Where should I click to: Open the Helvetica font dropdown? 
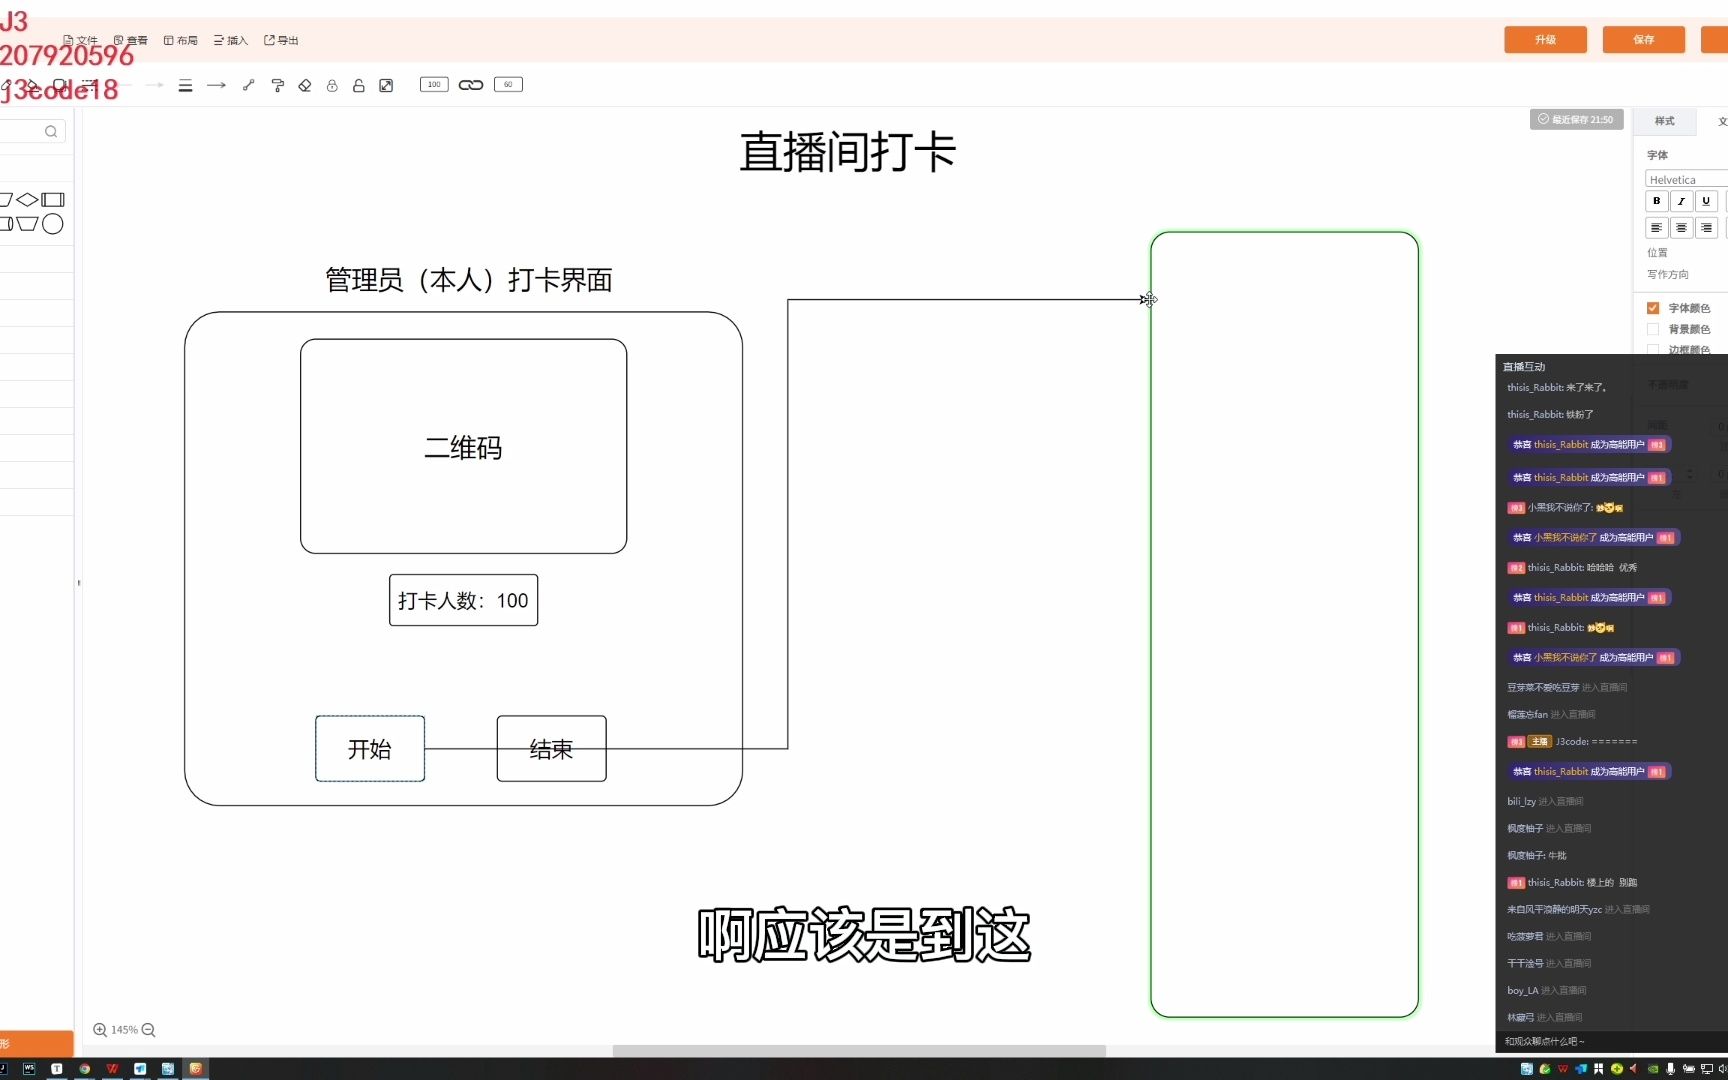[x=1686, y=180]
